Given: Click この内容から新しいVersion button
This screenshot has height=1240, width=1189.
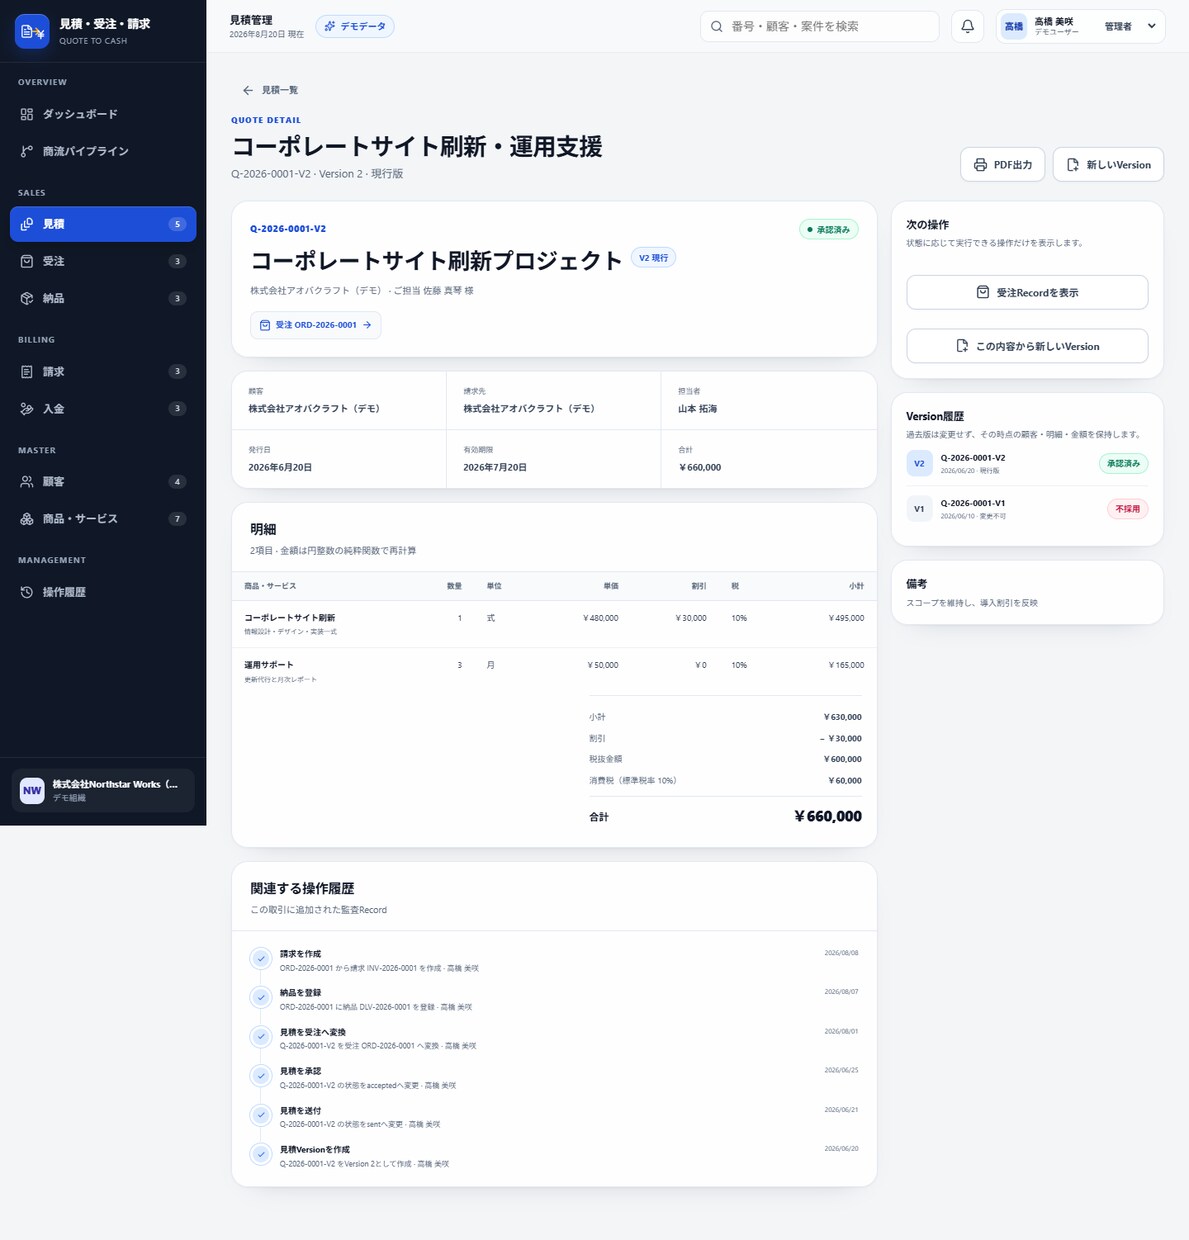Looking at the screenshot, I should pyautogui.click(x=1027, y=346).
